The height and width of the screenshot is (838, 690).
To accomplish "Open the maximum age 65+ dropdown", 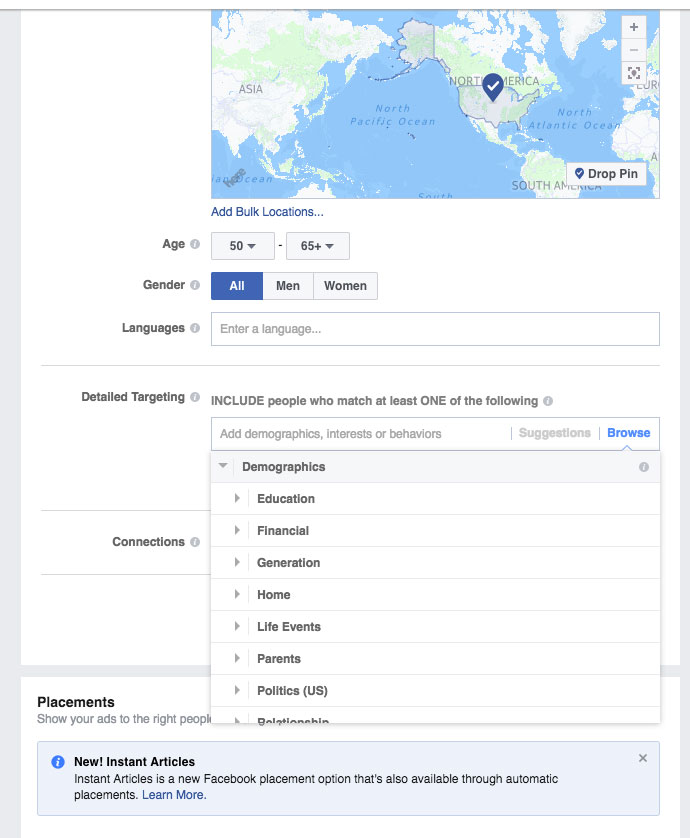I will coord(317,246).
